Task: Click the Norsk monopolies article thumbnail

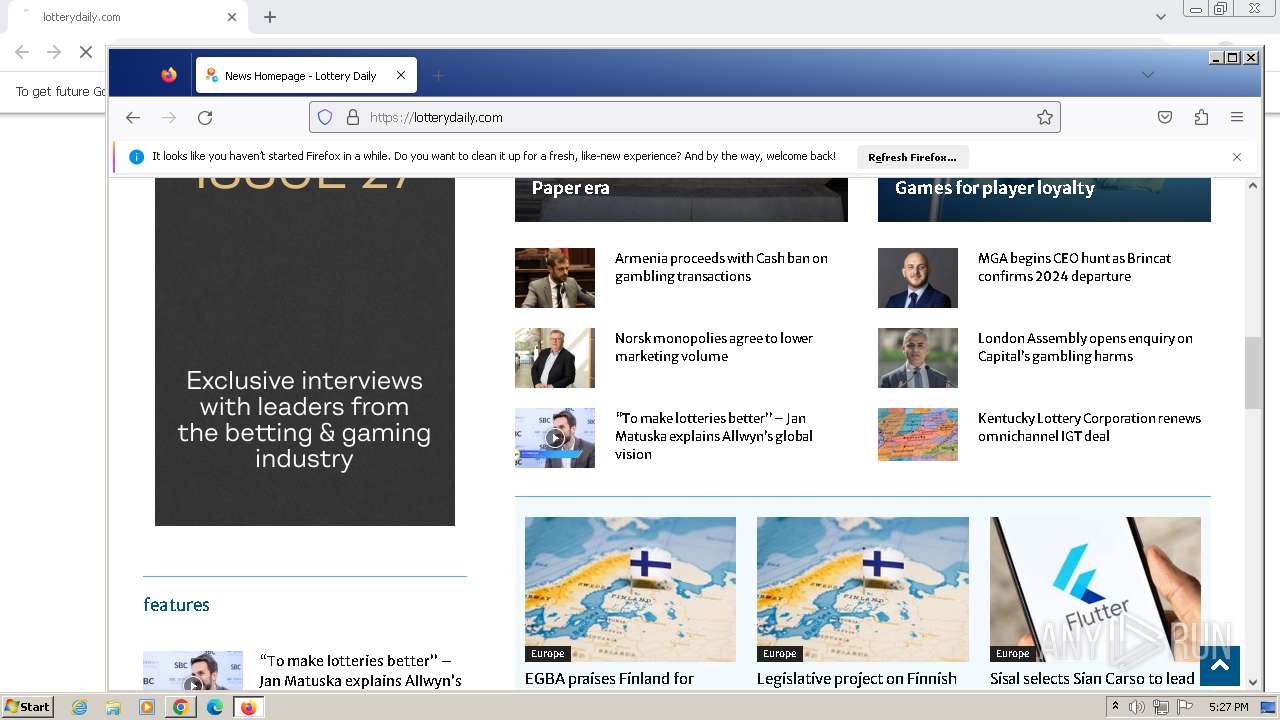Action: point(555,358)
